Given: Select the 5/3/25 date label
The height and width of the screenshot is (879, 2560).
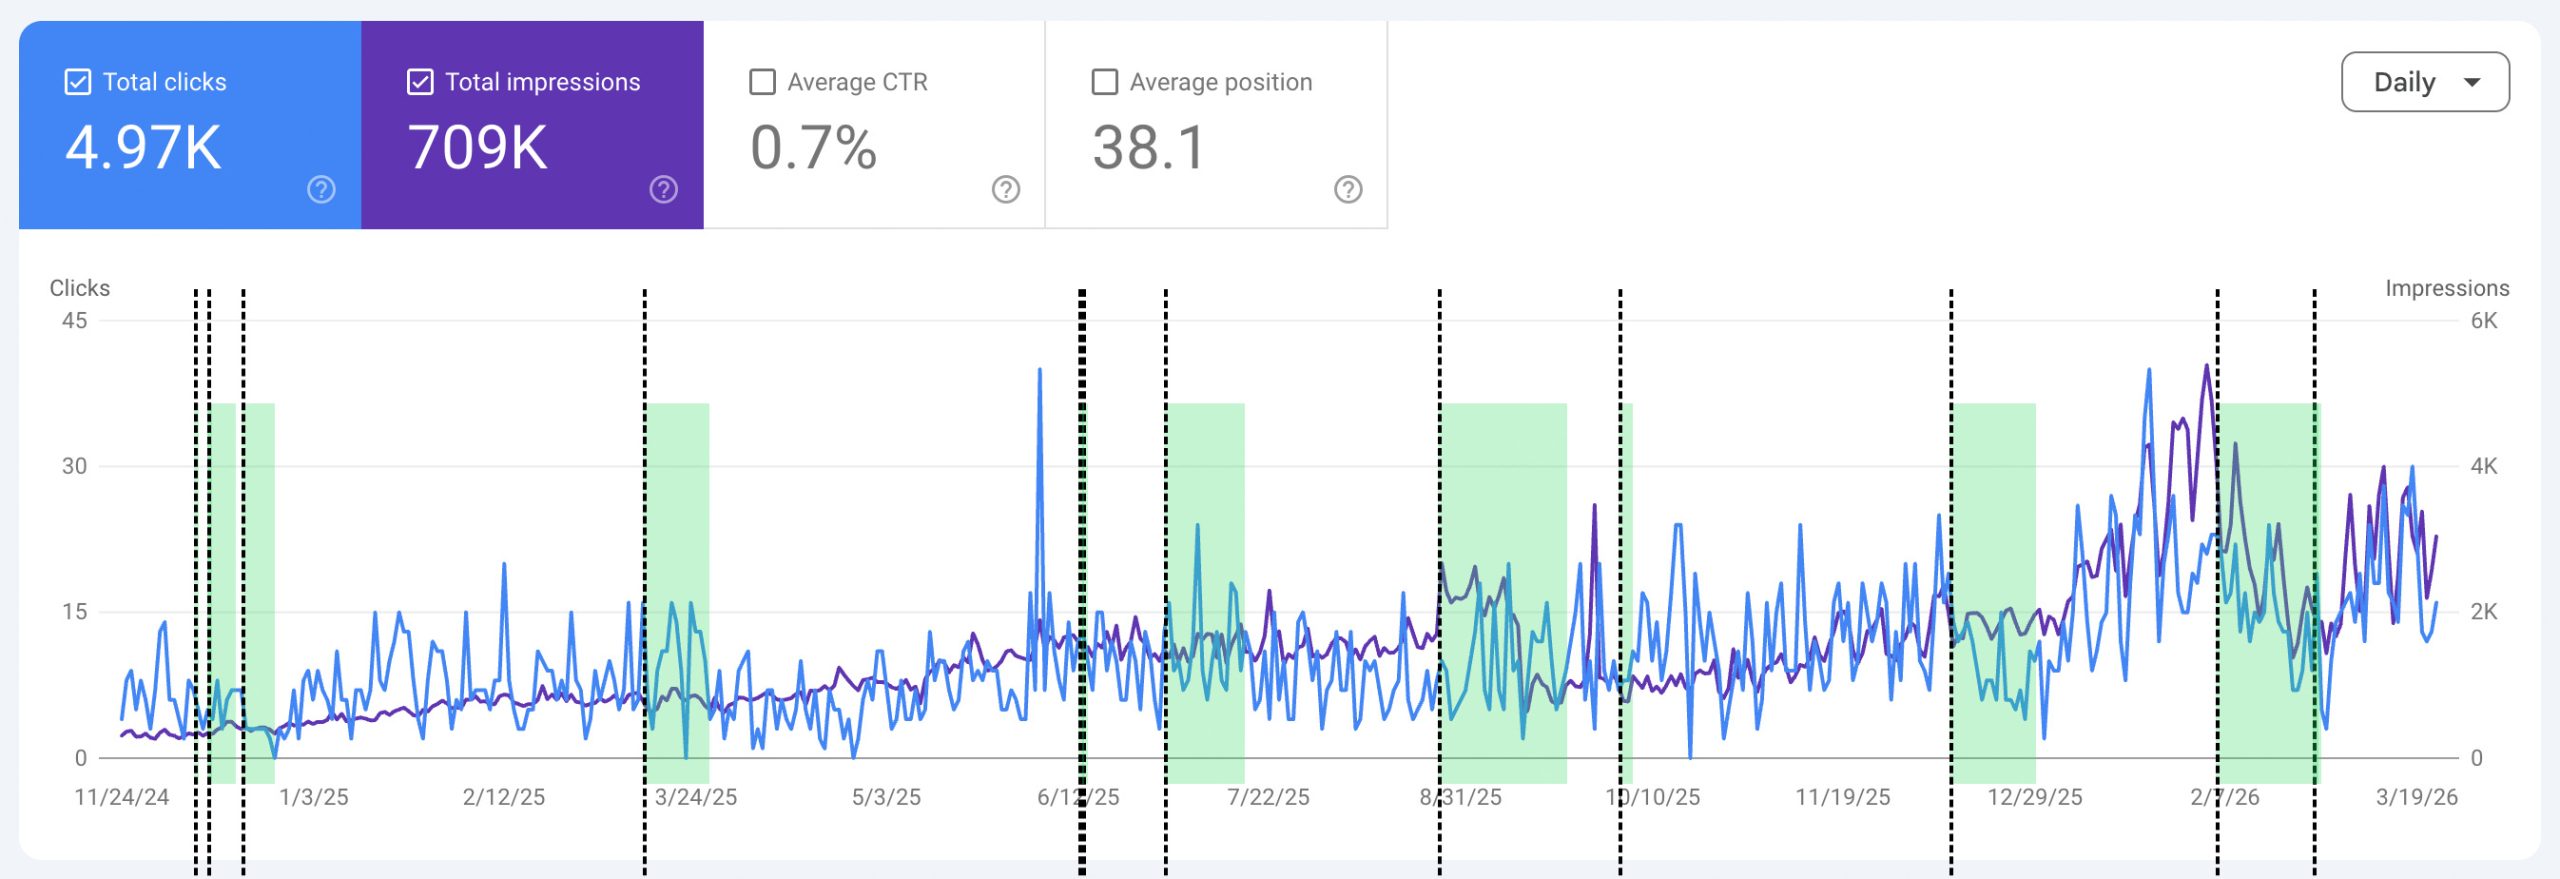Looking at the screenshot, I should (x=886, y=797).
